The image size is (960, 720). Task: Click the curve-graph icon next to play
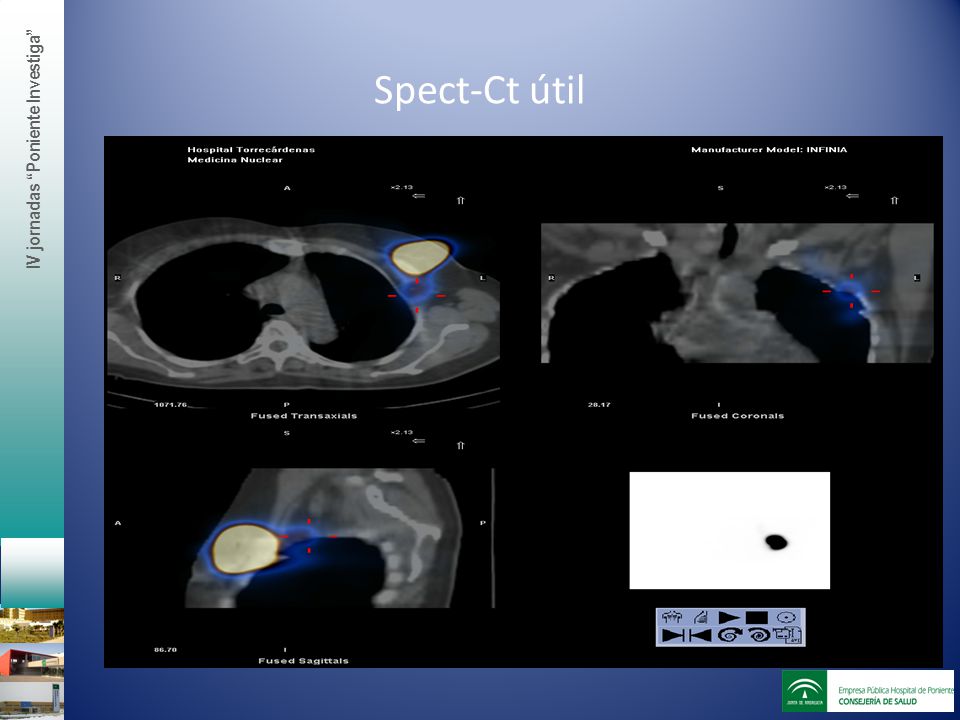(701, 617)
